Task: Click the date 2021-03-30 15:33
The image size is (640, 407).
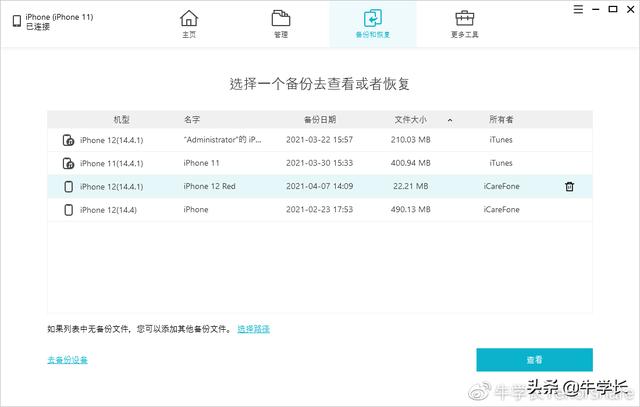Action: pyautogui.click(x=319, y=163)
